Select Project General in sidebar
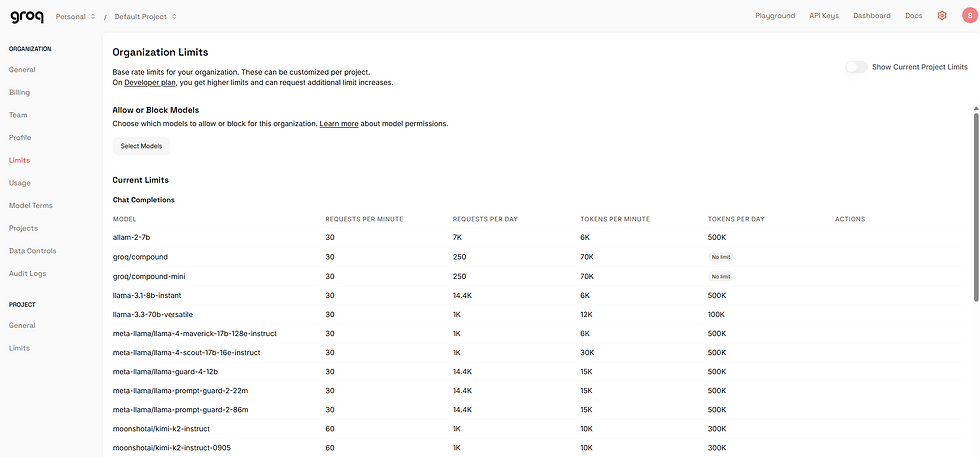 [x=22, y=325]
